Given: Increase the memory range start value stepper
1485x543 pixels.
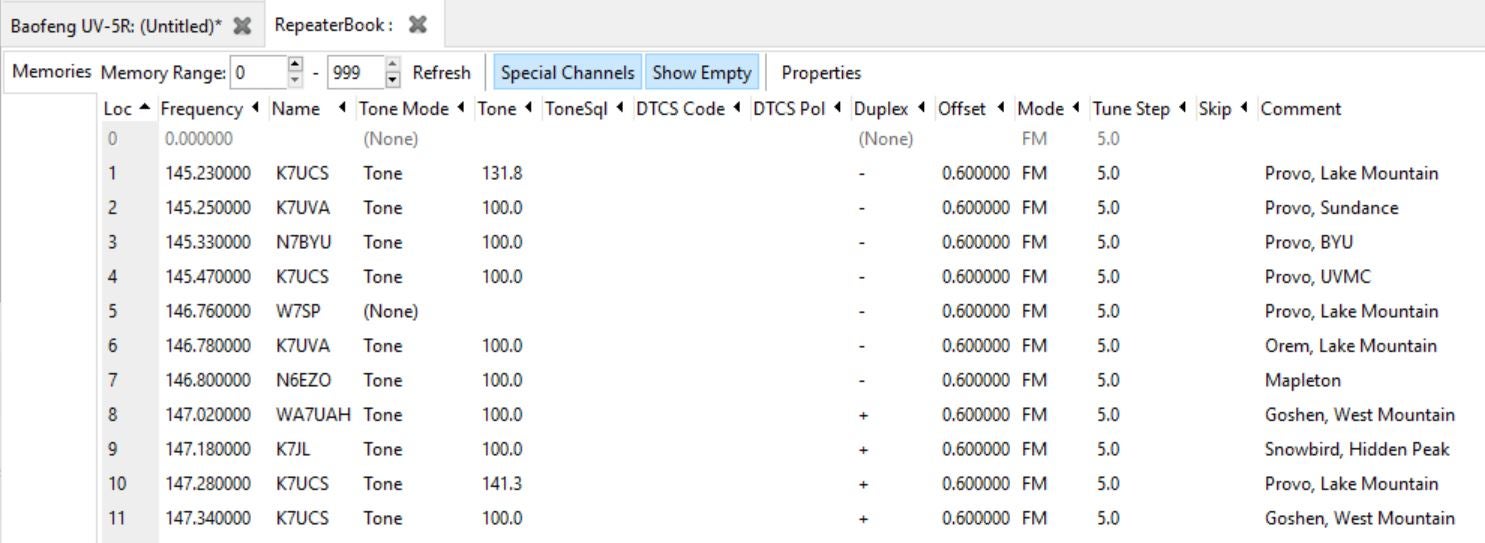Looking at the screenshot, I should [295, 66].
